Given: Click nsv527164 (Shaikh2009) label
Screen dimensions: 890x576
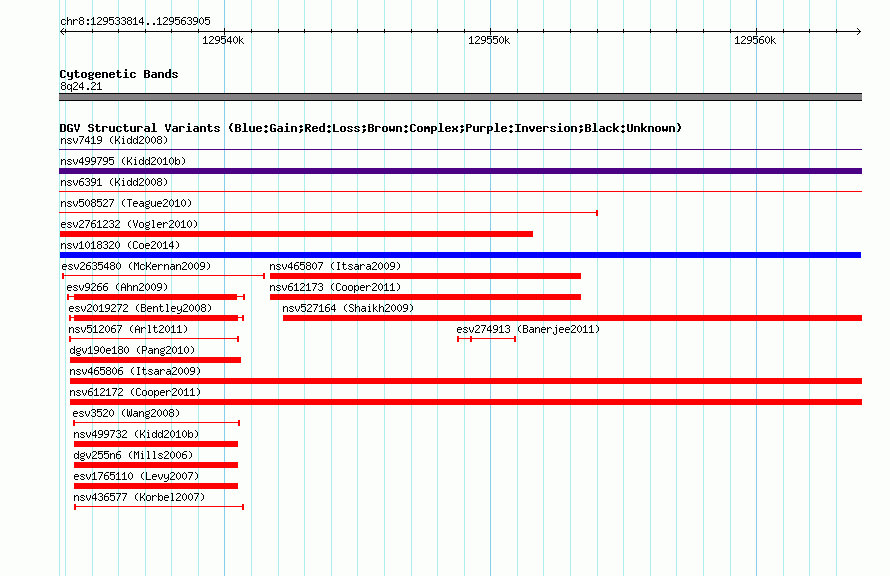Looking at the screenshot, I should click(x=348, y=308).
